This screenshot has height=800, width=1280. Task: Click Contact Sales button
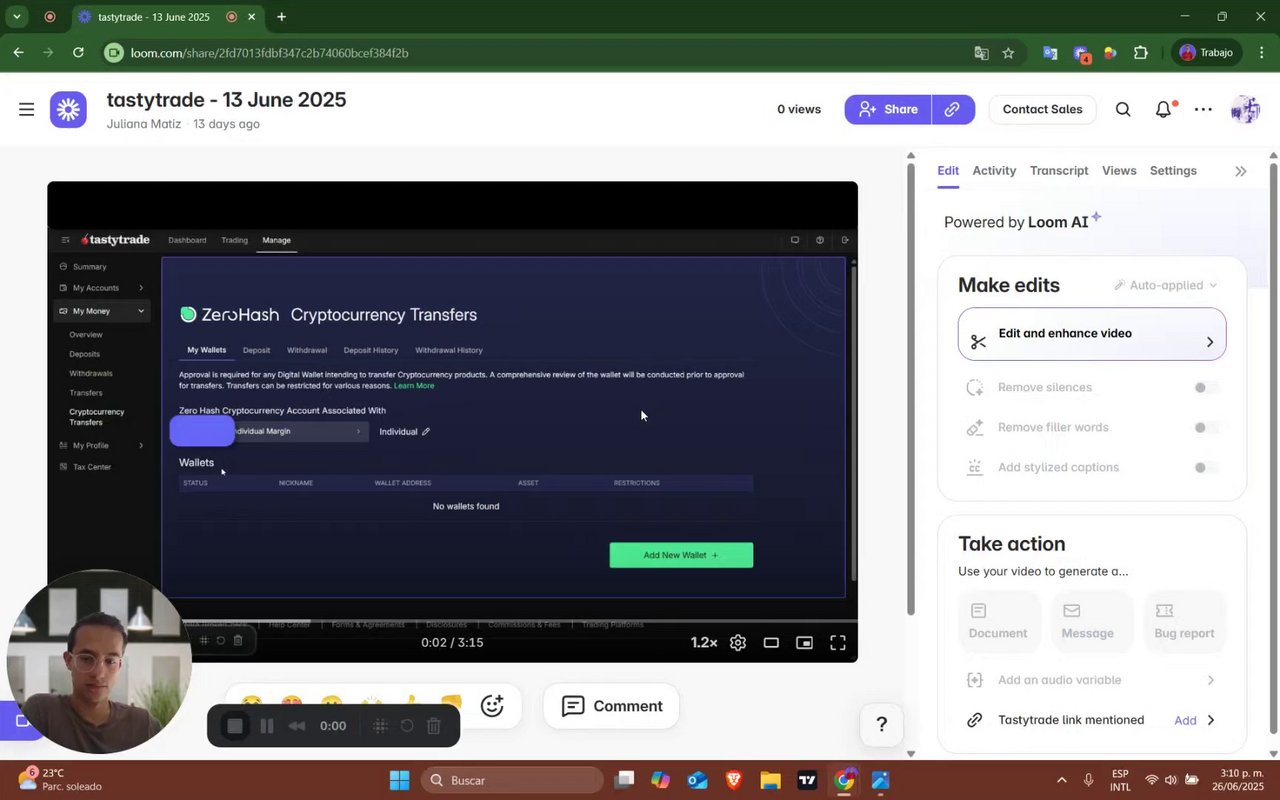pyautogui.click(x=1042, y=109)
